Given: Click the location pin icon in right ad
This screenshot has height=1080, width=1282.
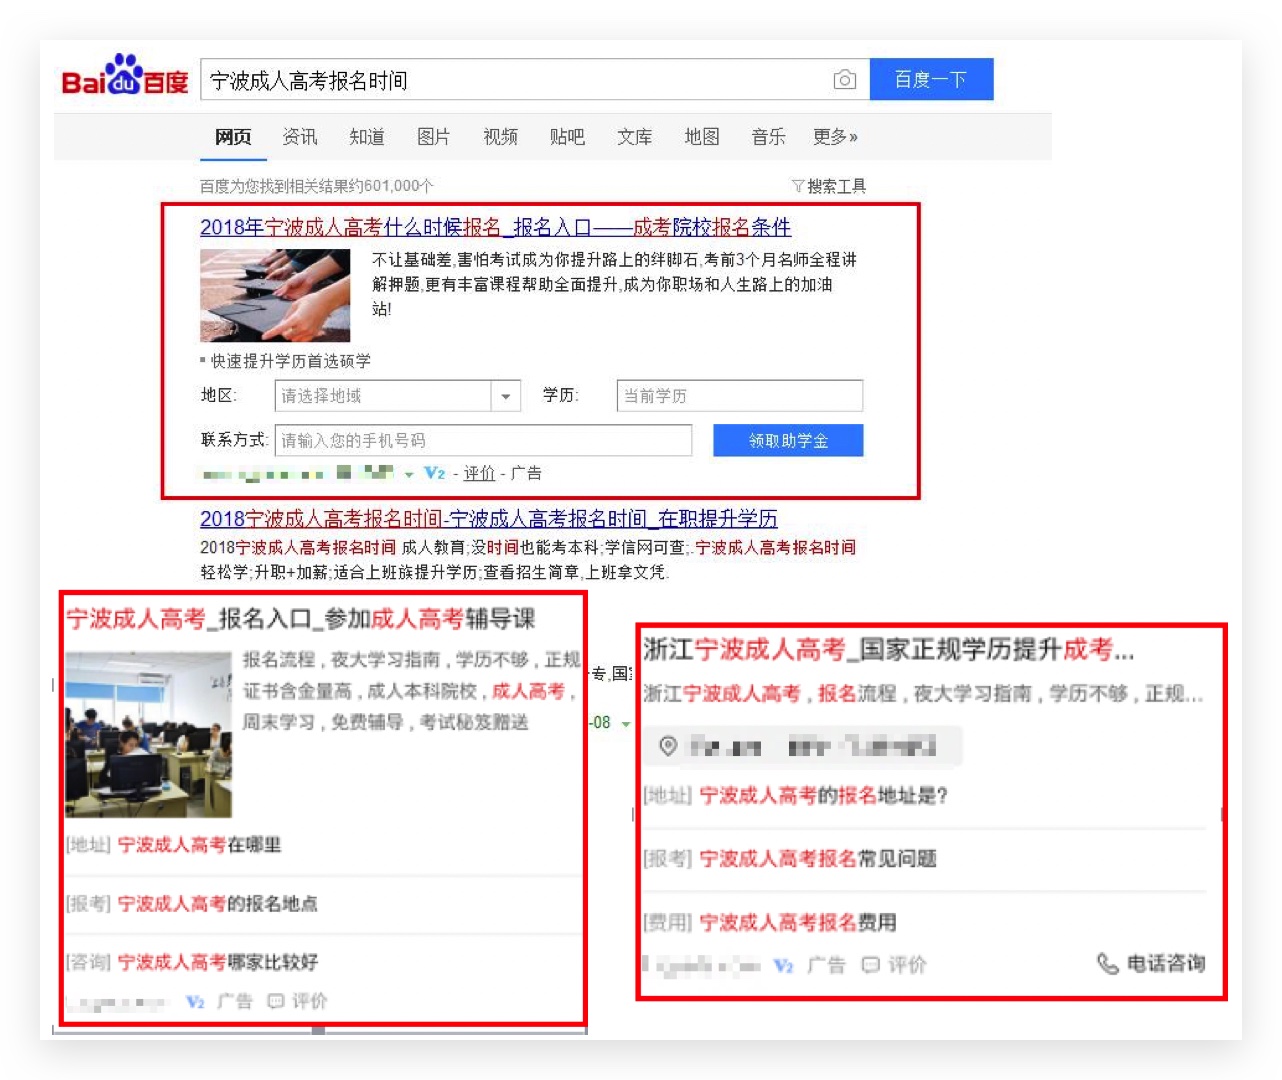Looking at the screenshot, I should [668, 746].
